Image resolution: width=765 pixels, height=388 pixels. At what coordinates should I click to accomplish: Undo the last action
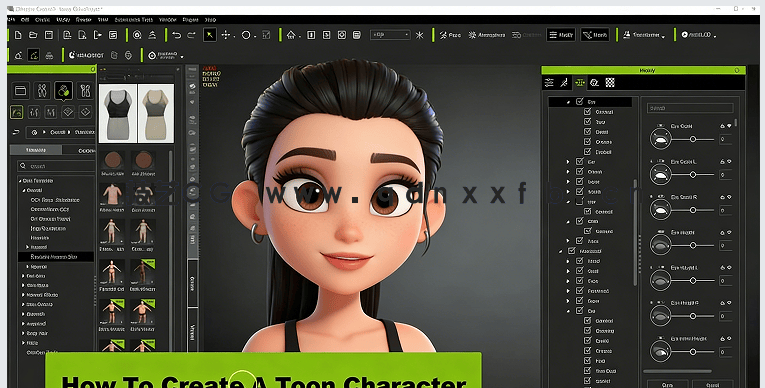(177, 35)
